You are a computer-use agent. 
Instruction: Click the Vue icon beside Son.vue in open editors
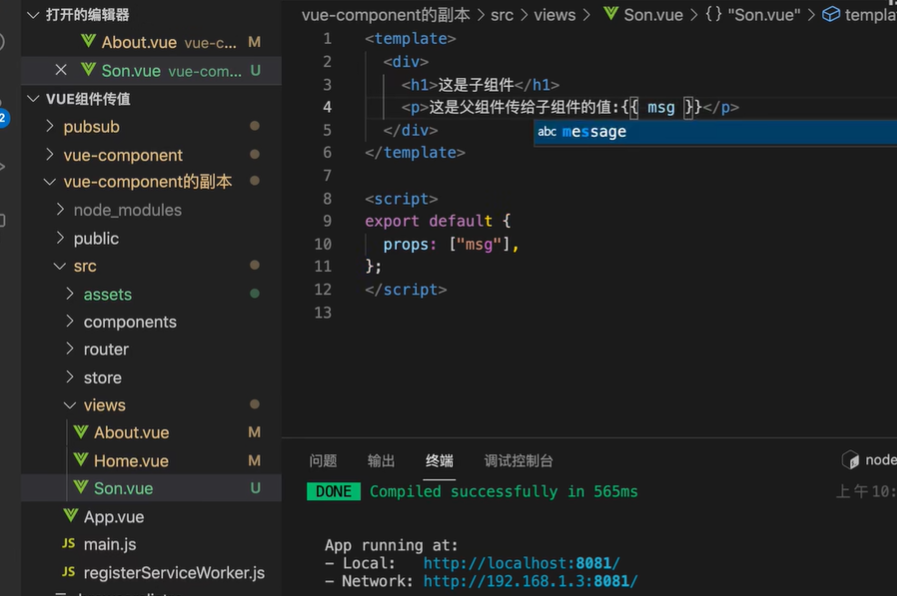click(x=88, y=70)
